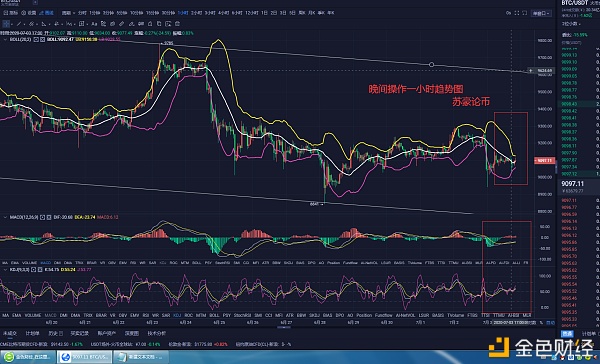Select the eraser drawing tool
600x364 pixels.
click(132, 24)
